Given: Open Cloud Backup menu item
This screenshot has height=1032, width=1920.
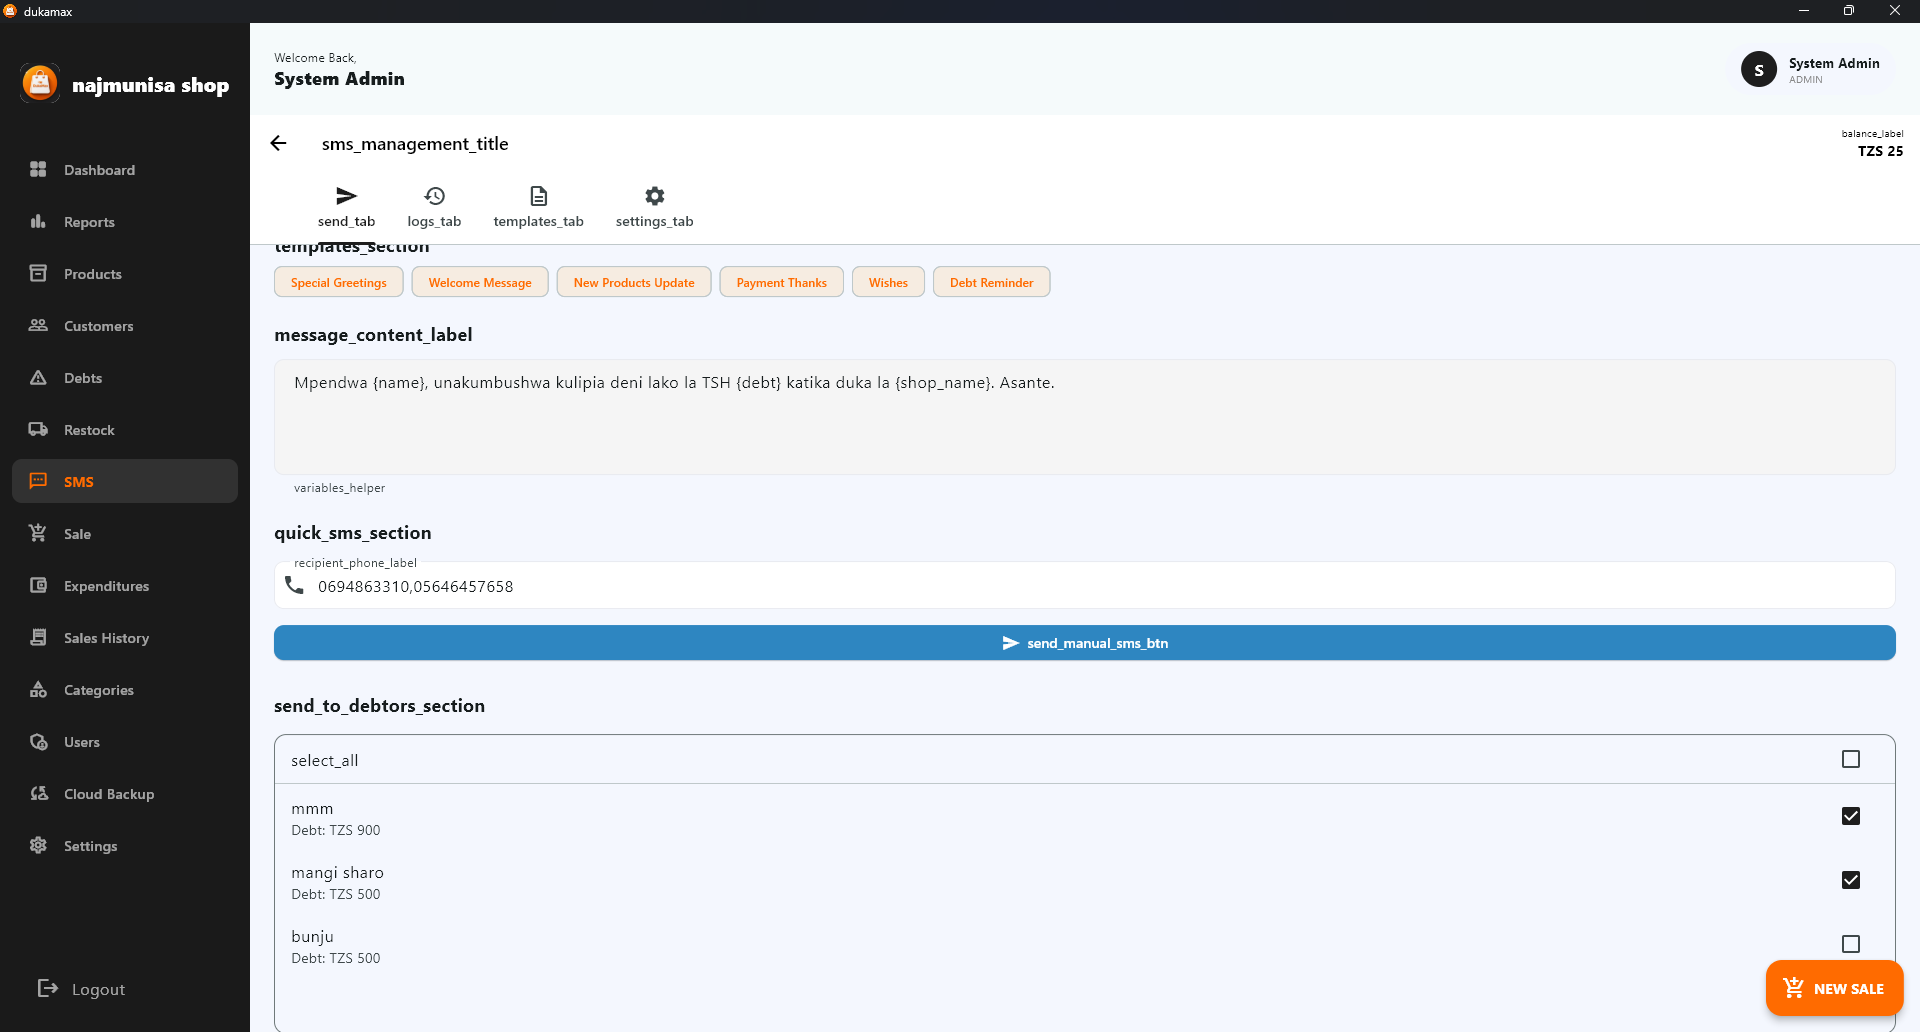Looking at the screenshot, I should (x=125, y=793).
